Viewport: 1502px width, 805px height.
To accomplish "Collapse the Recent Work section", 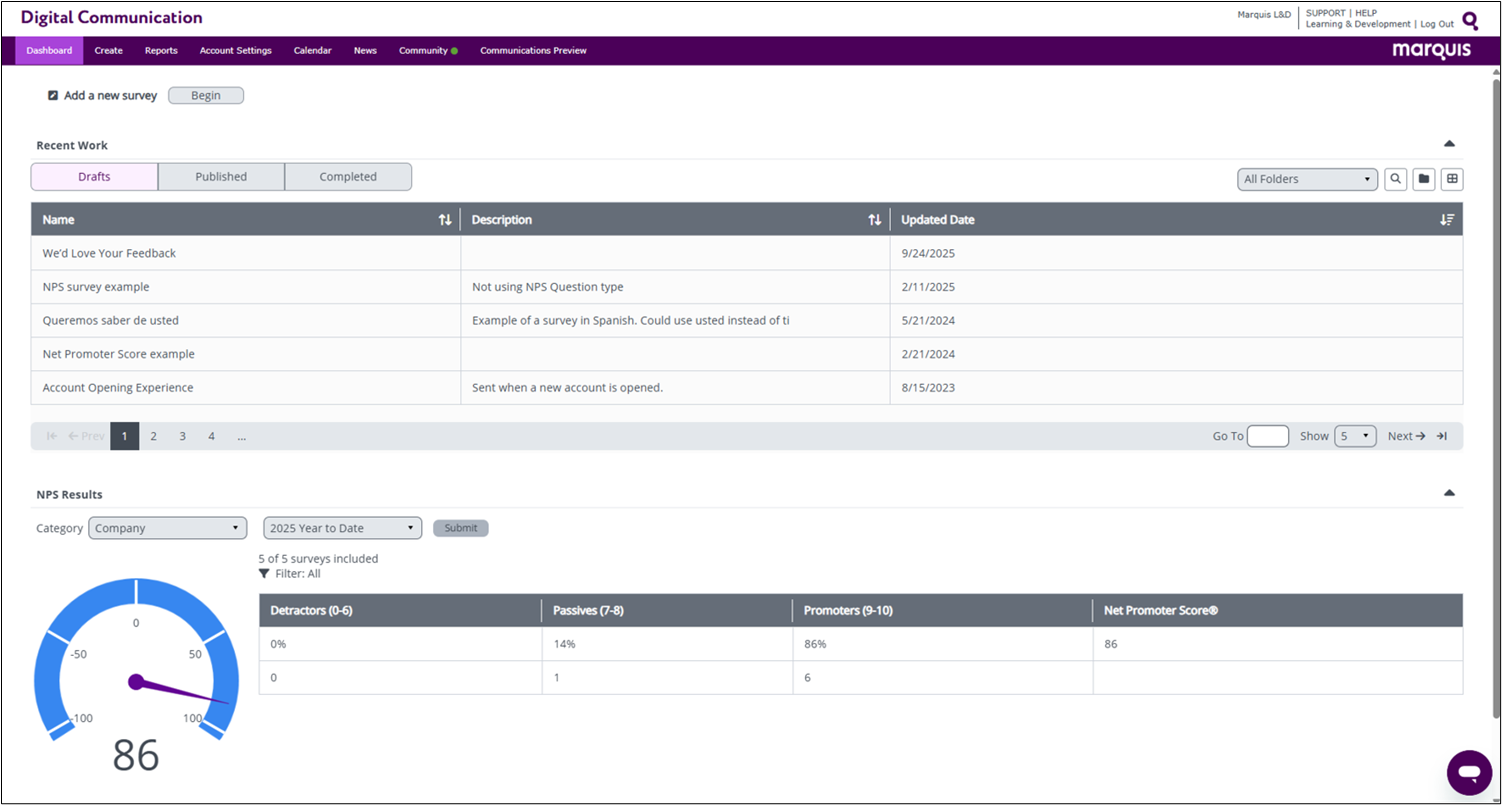I will [x=1449, y=144].
